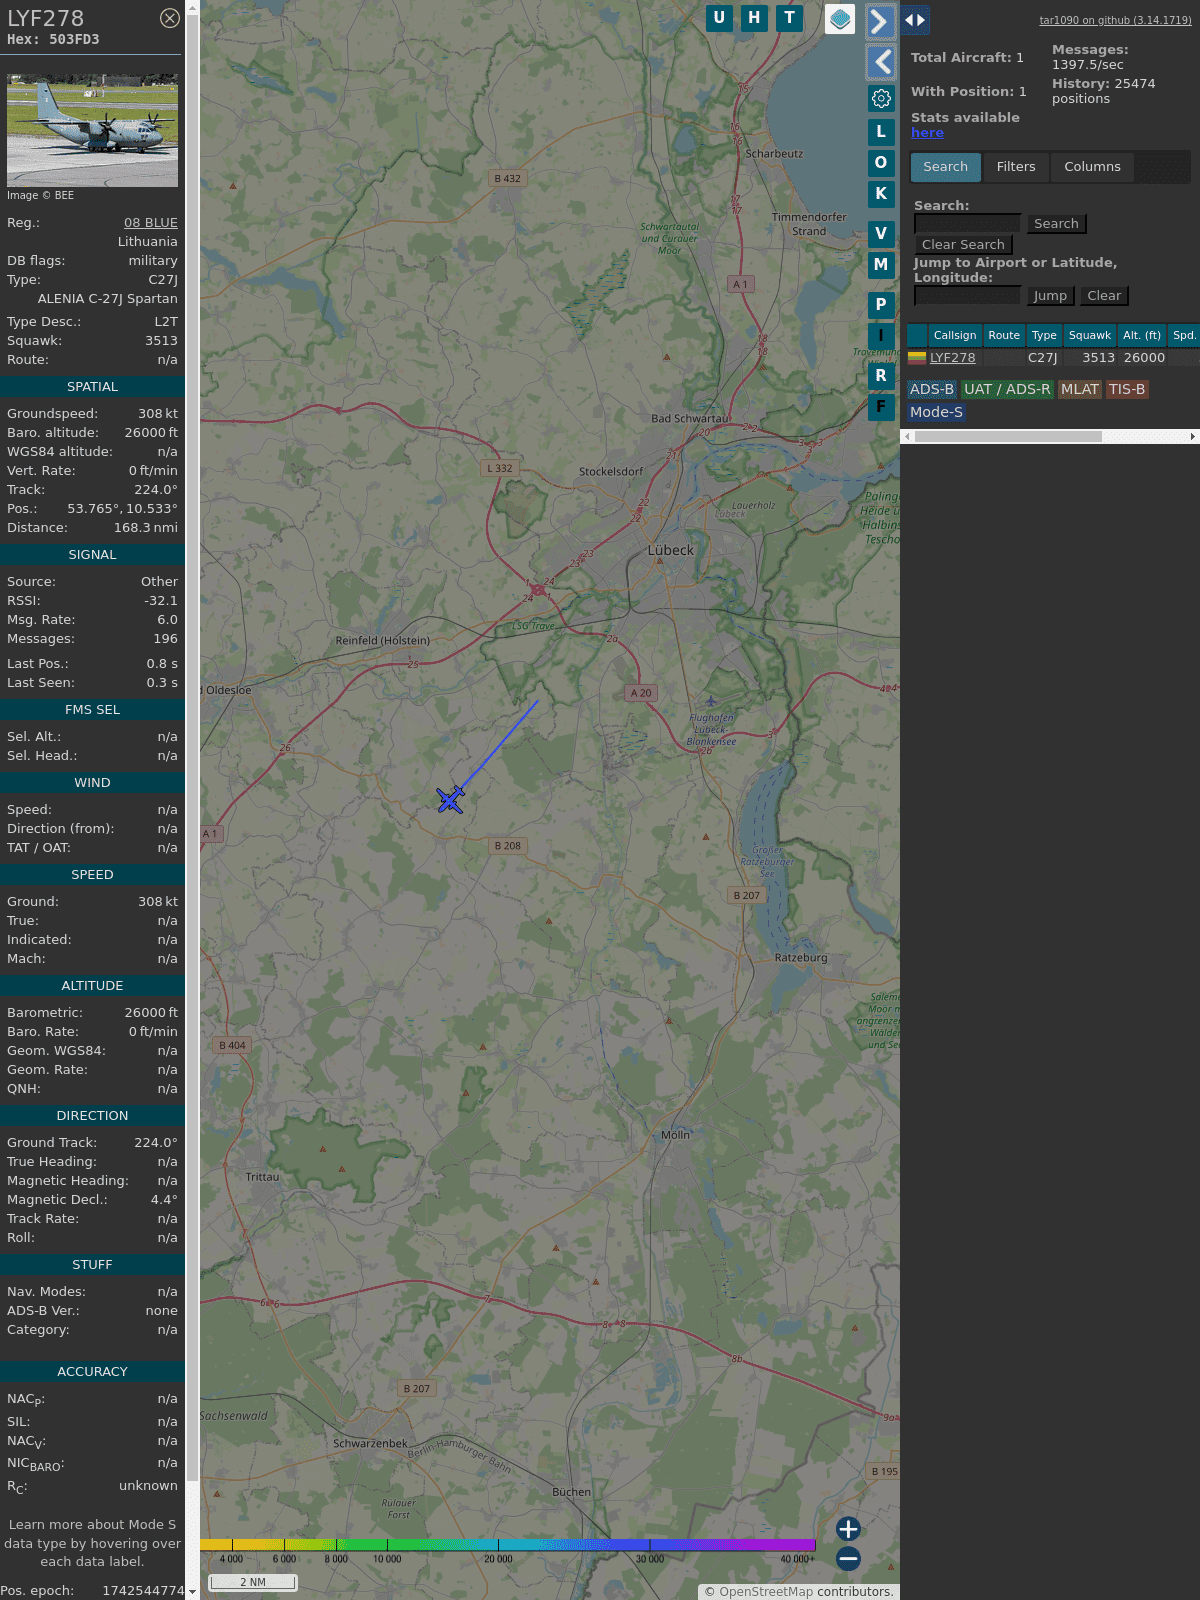Click the Search text input field
The width and height of the screenshot is (1200, 1600).
click(x=967, y=224)
